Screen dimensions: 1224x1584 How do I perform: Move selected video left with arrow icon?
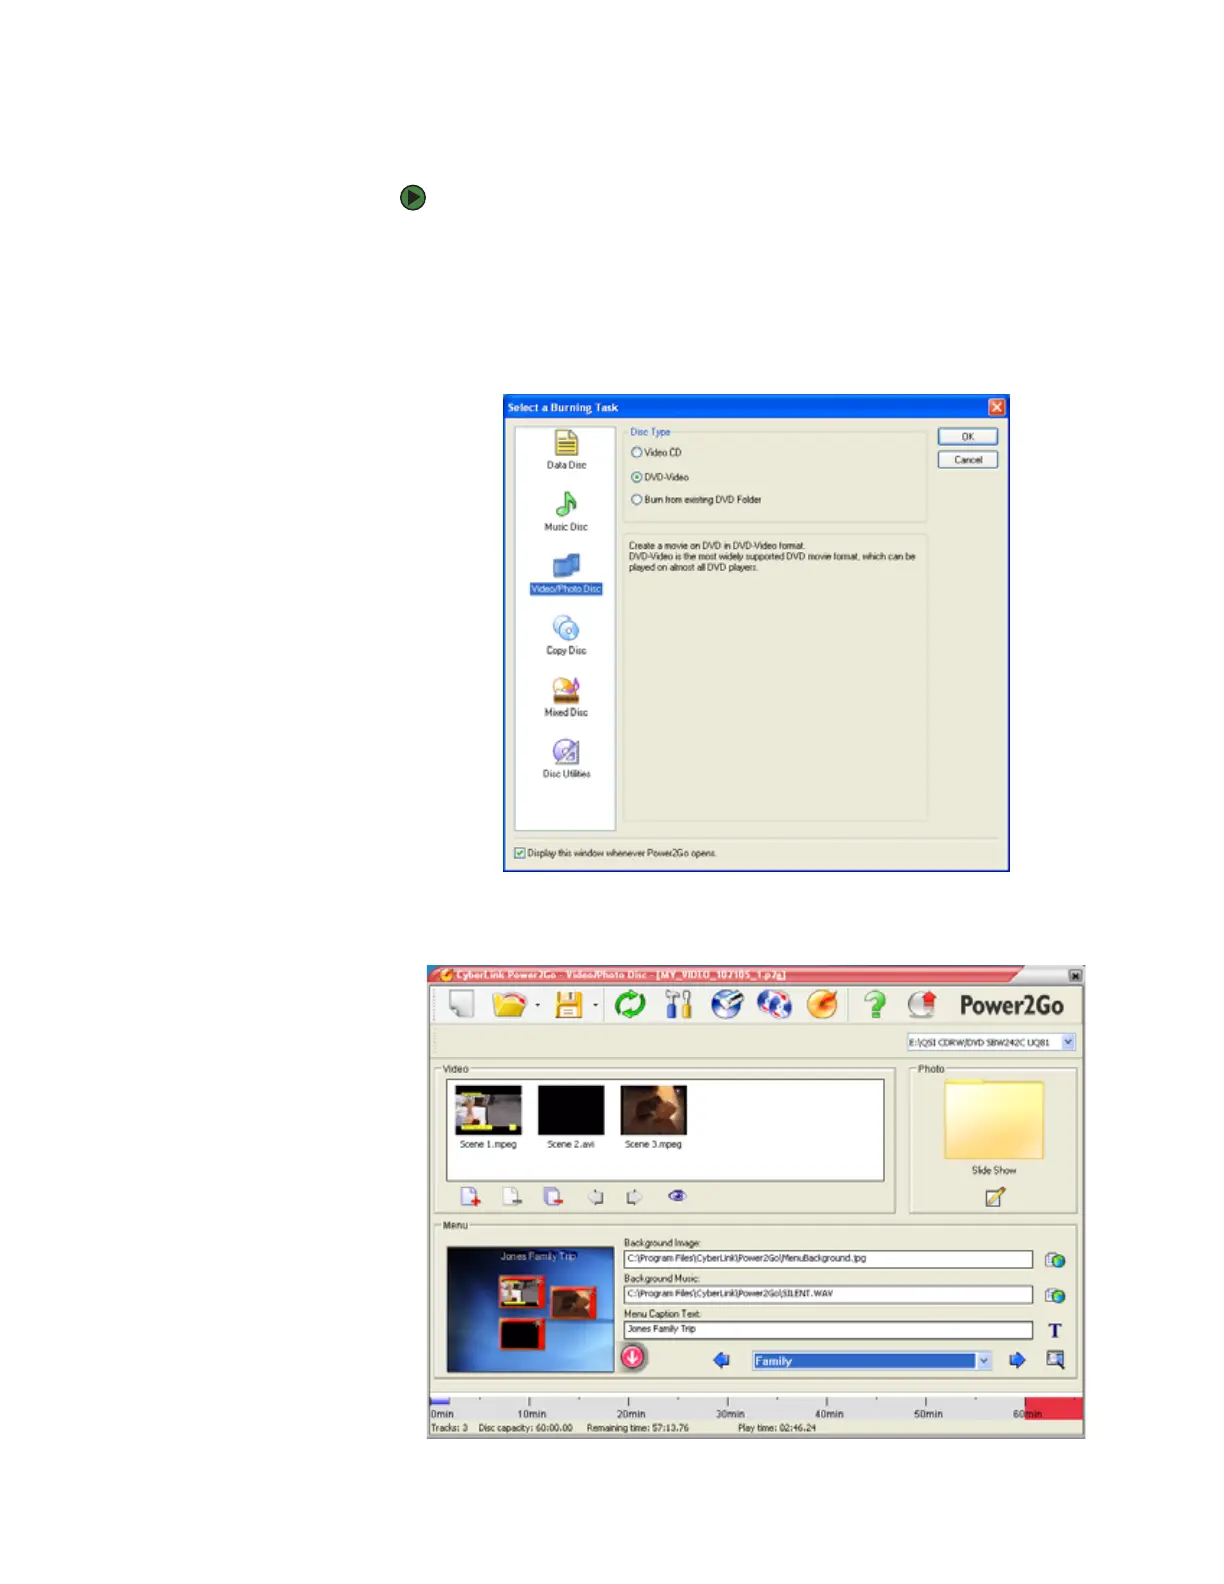tap(595, 1196)
